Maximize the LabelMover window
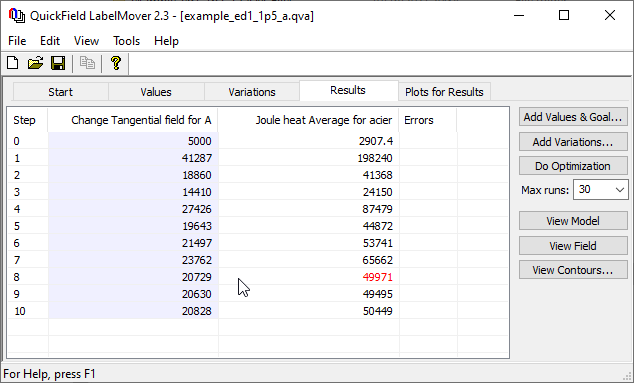This screenshot has width=634, height=383. pyautogui.click(x=564, y=15)
